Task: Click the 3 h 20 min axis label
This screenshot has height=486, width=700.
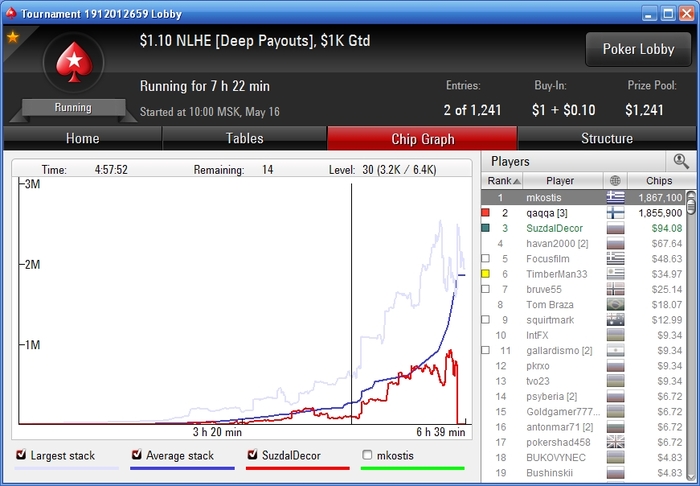Action: [x=217, y=432]
